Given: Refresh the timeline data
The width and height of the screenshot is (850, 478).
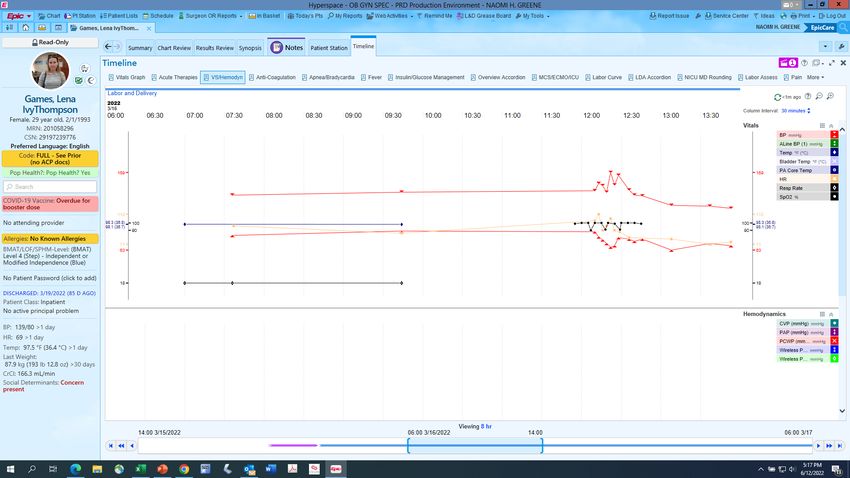Looking at the screenshot, I should pos(777,97).
